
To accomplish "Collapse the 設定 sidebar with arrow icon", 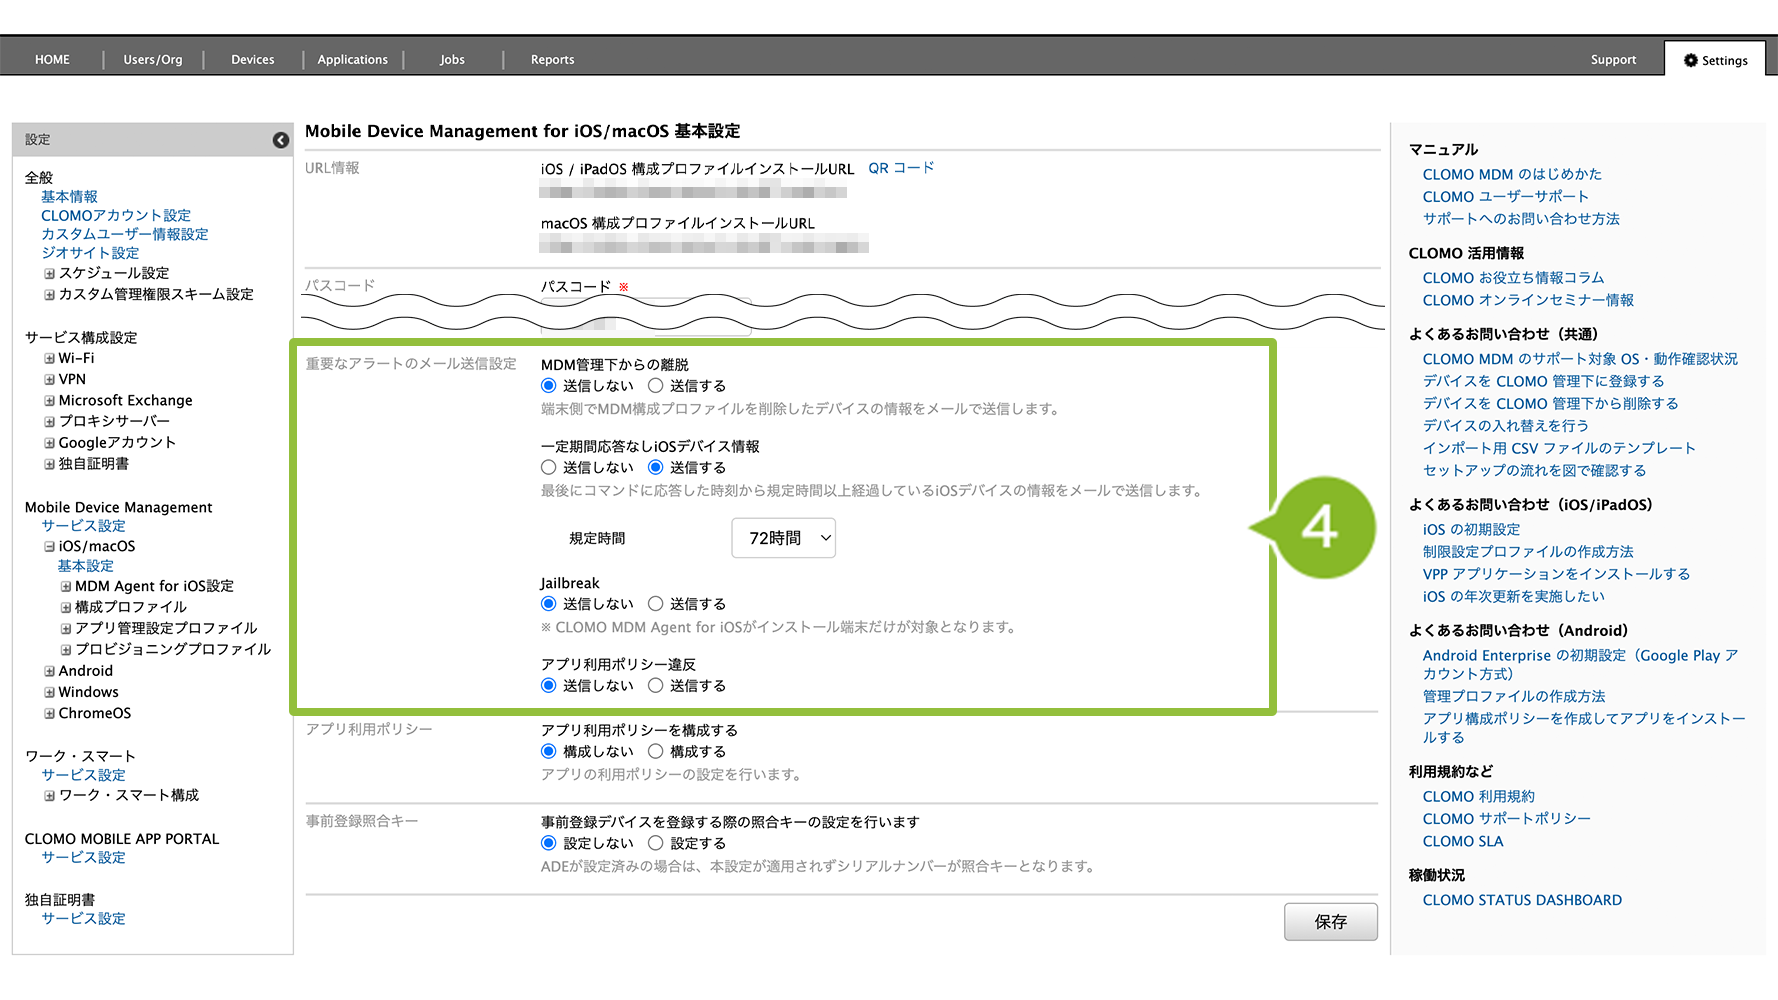I will tap(281, 140).
